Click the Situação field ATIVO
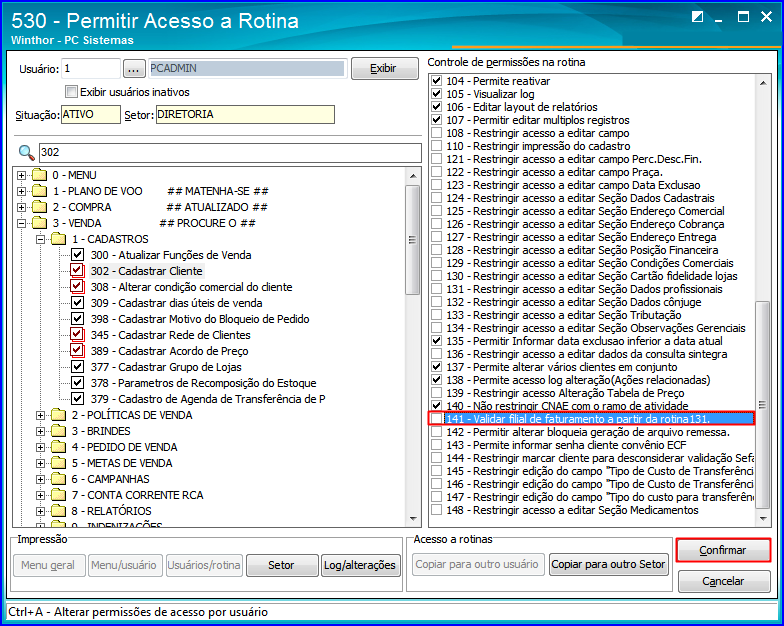 tap(90, 114)
